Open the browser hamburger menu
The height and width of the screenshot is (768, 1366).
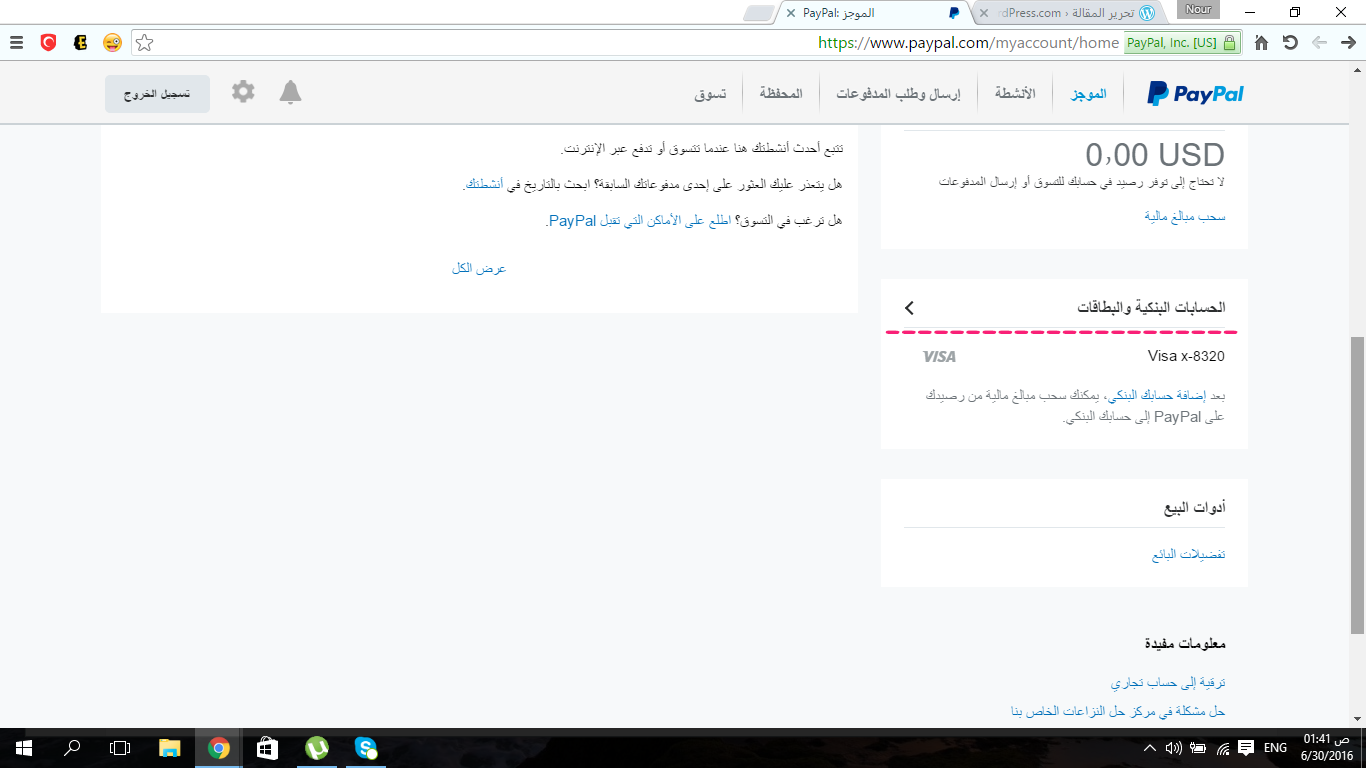(x=15, y=42)
